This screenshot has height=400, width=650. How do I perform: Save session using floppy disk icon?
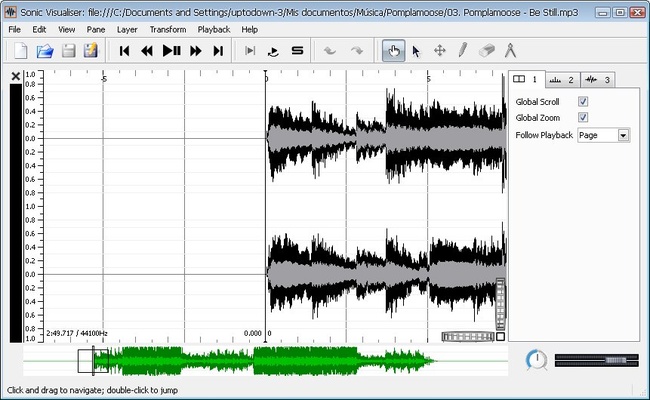click(x=68, y=51)
